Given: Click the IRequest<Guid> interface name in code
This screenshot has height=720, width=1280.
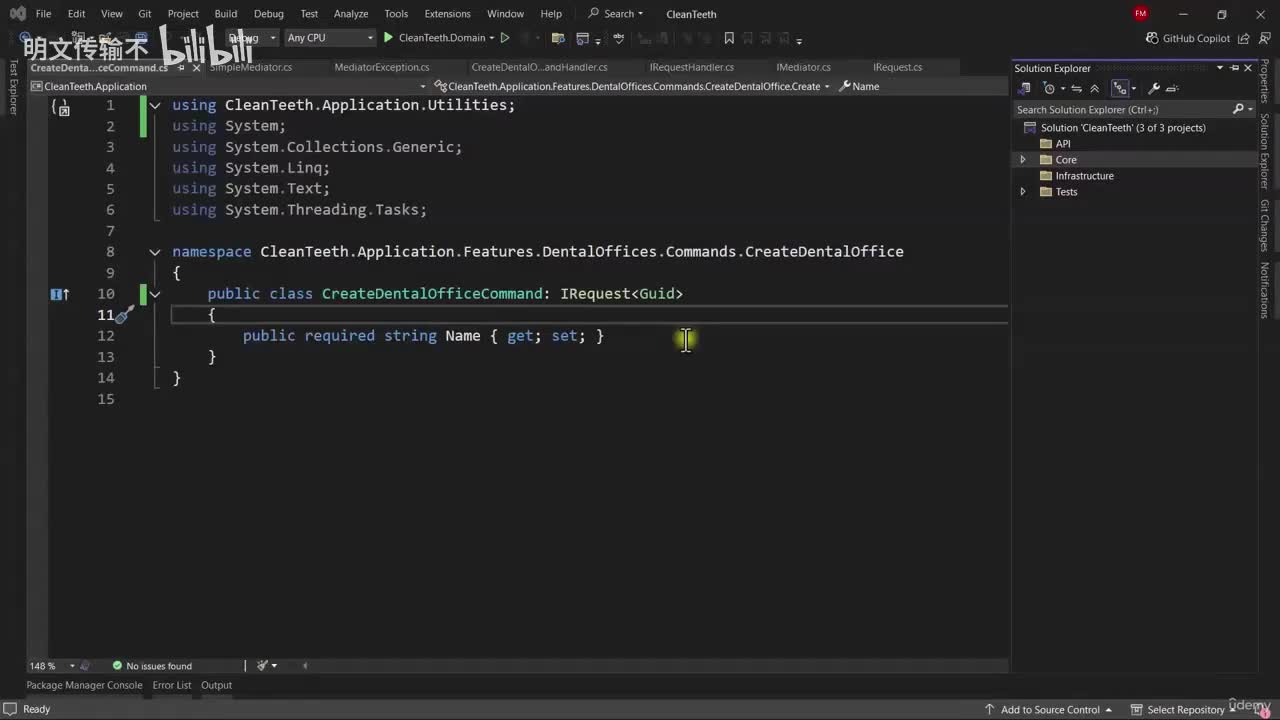Looking at the screenshot, I should (x=621, y=294).
